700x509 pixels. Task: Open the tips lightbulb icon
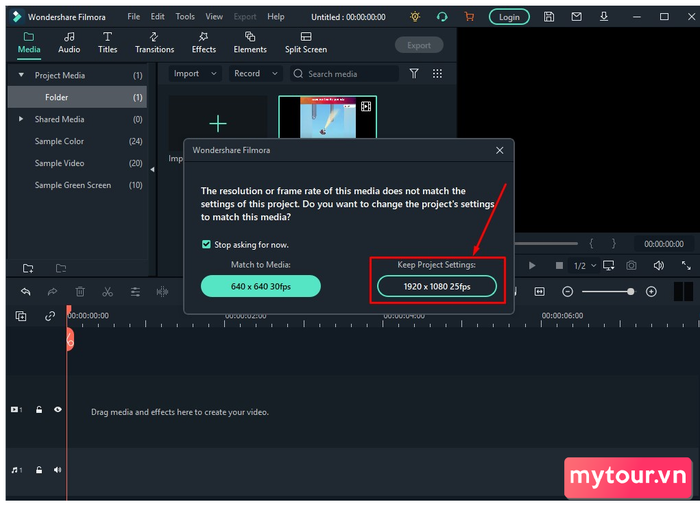415,17
